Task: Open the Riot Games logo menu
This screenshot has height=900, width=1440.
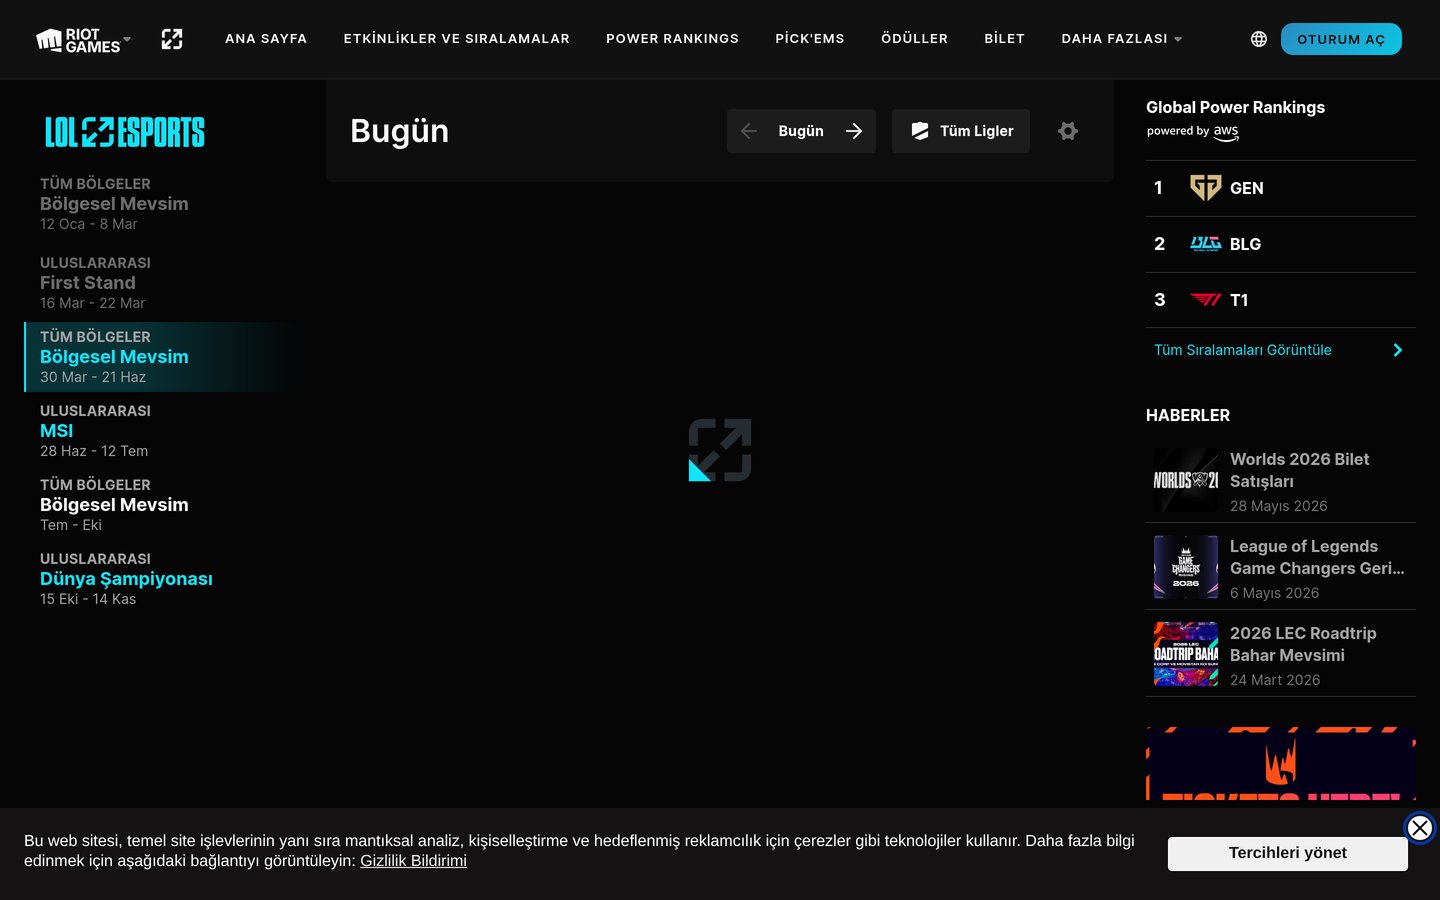Action: 78,40
